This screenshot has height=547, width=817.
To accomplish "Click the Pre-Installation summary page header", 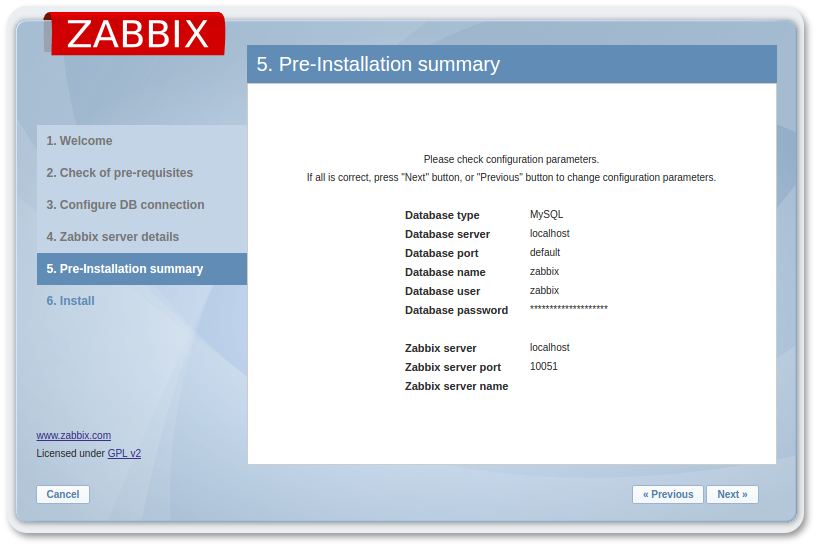I will coord(378,65).
